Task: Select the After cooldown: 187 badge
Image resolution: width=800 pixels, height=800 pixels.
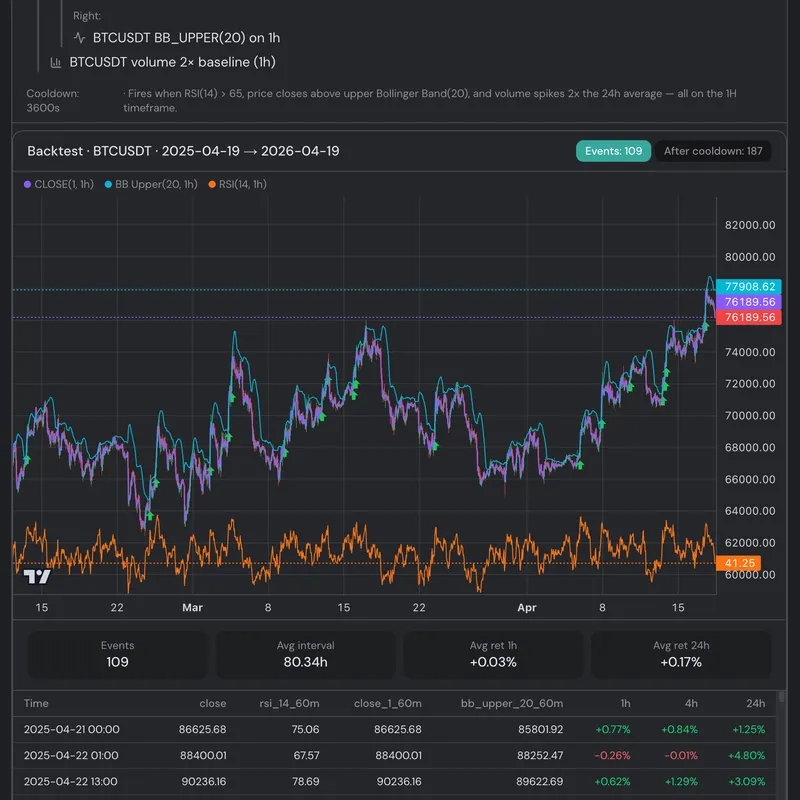Action: coord(713,151)
